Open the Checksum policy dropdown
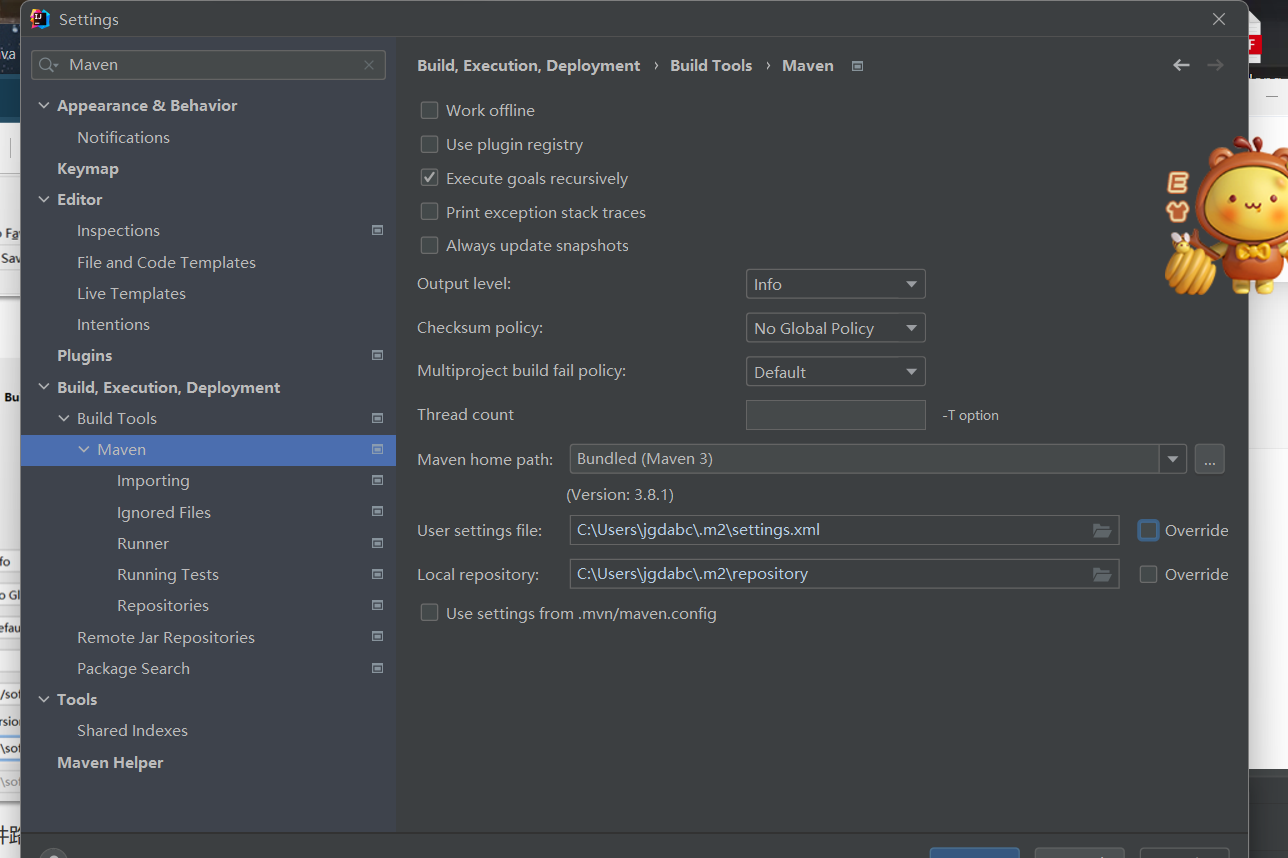 (x=835, y=328)
